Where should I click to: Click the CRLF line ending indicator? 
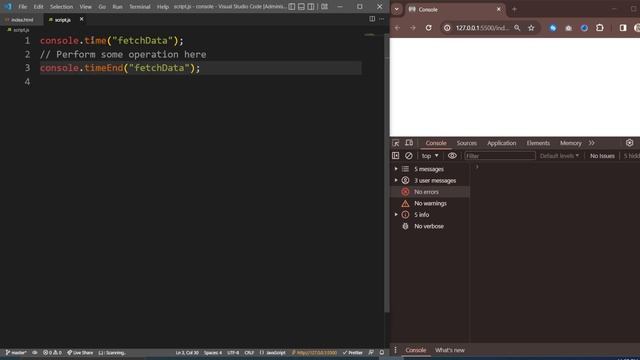pos(249,353)
